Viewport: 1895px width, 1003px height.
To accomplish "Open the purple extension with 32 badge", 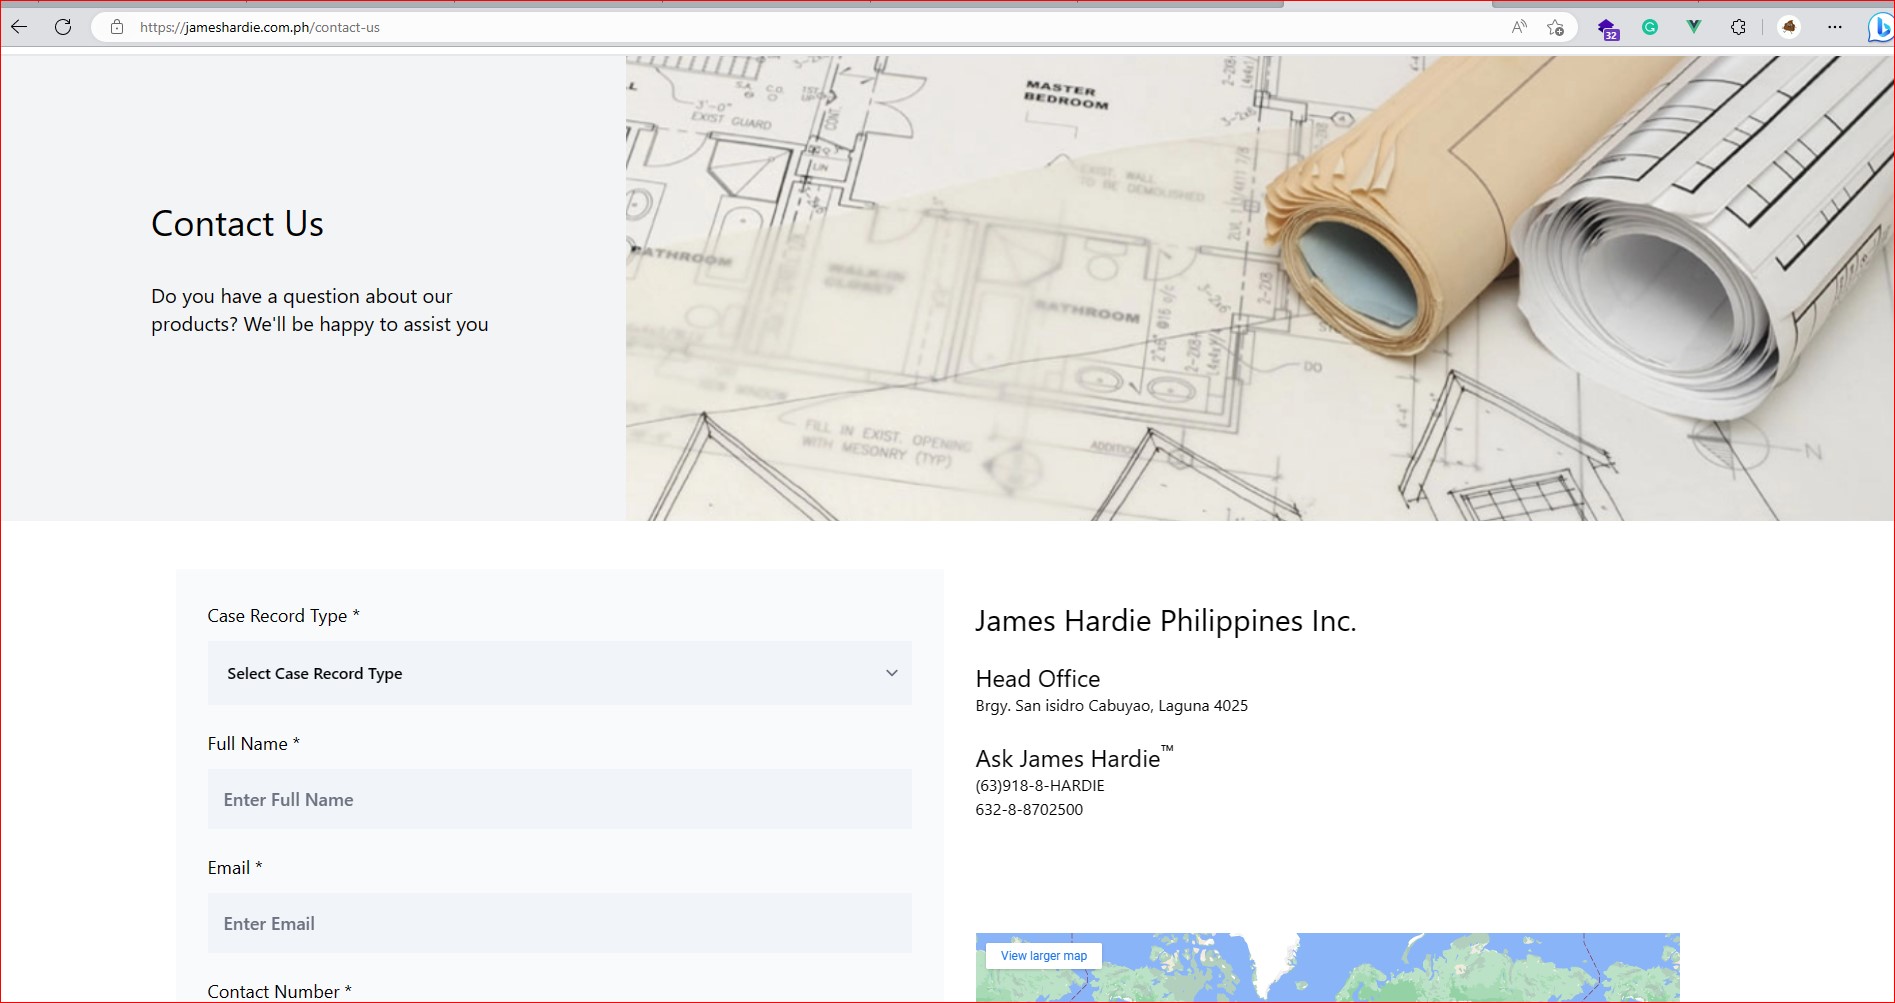I will coord(1607,28).
